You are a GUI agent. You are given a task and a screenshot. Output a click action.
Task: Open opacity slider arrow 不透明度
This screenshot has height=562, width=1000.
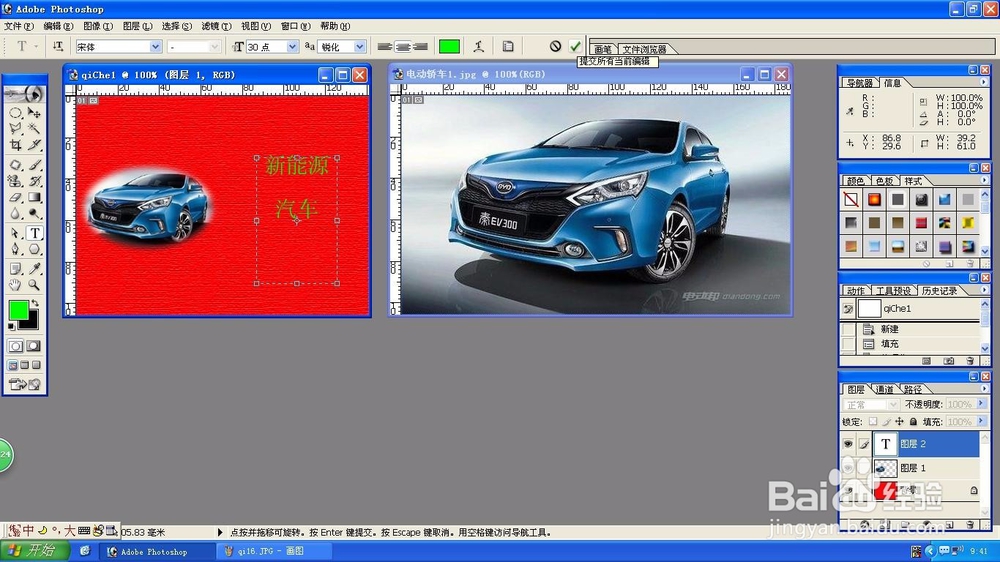(x=981, y=404)
